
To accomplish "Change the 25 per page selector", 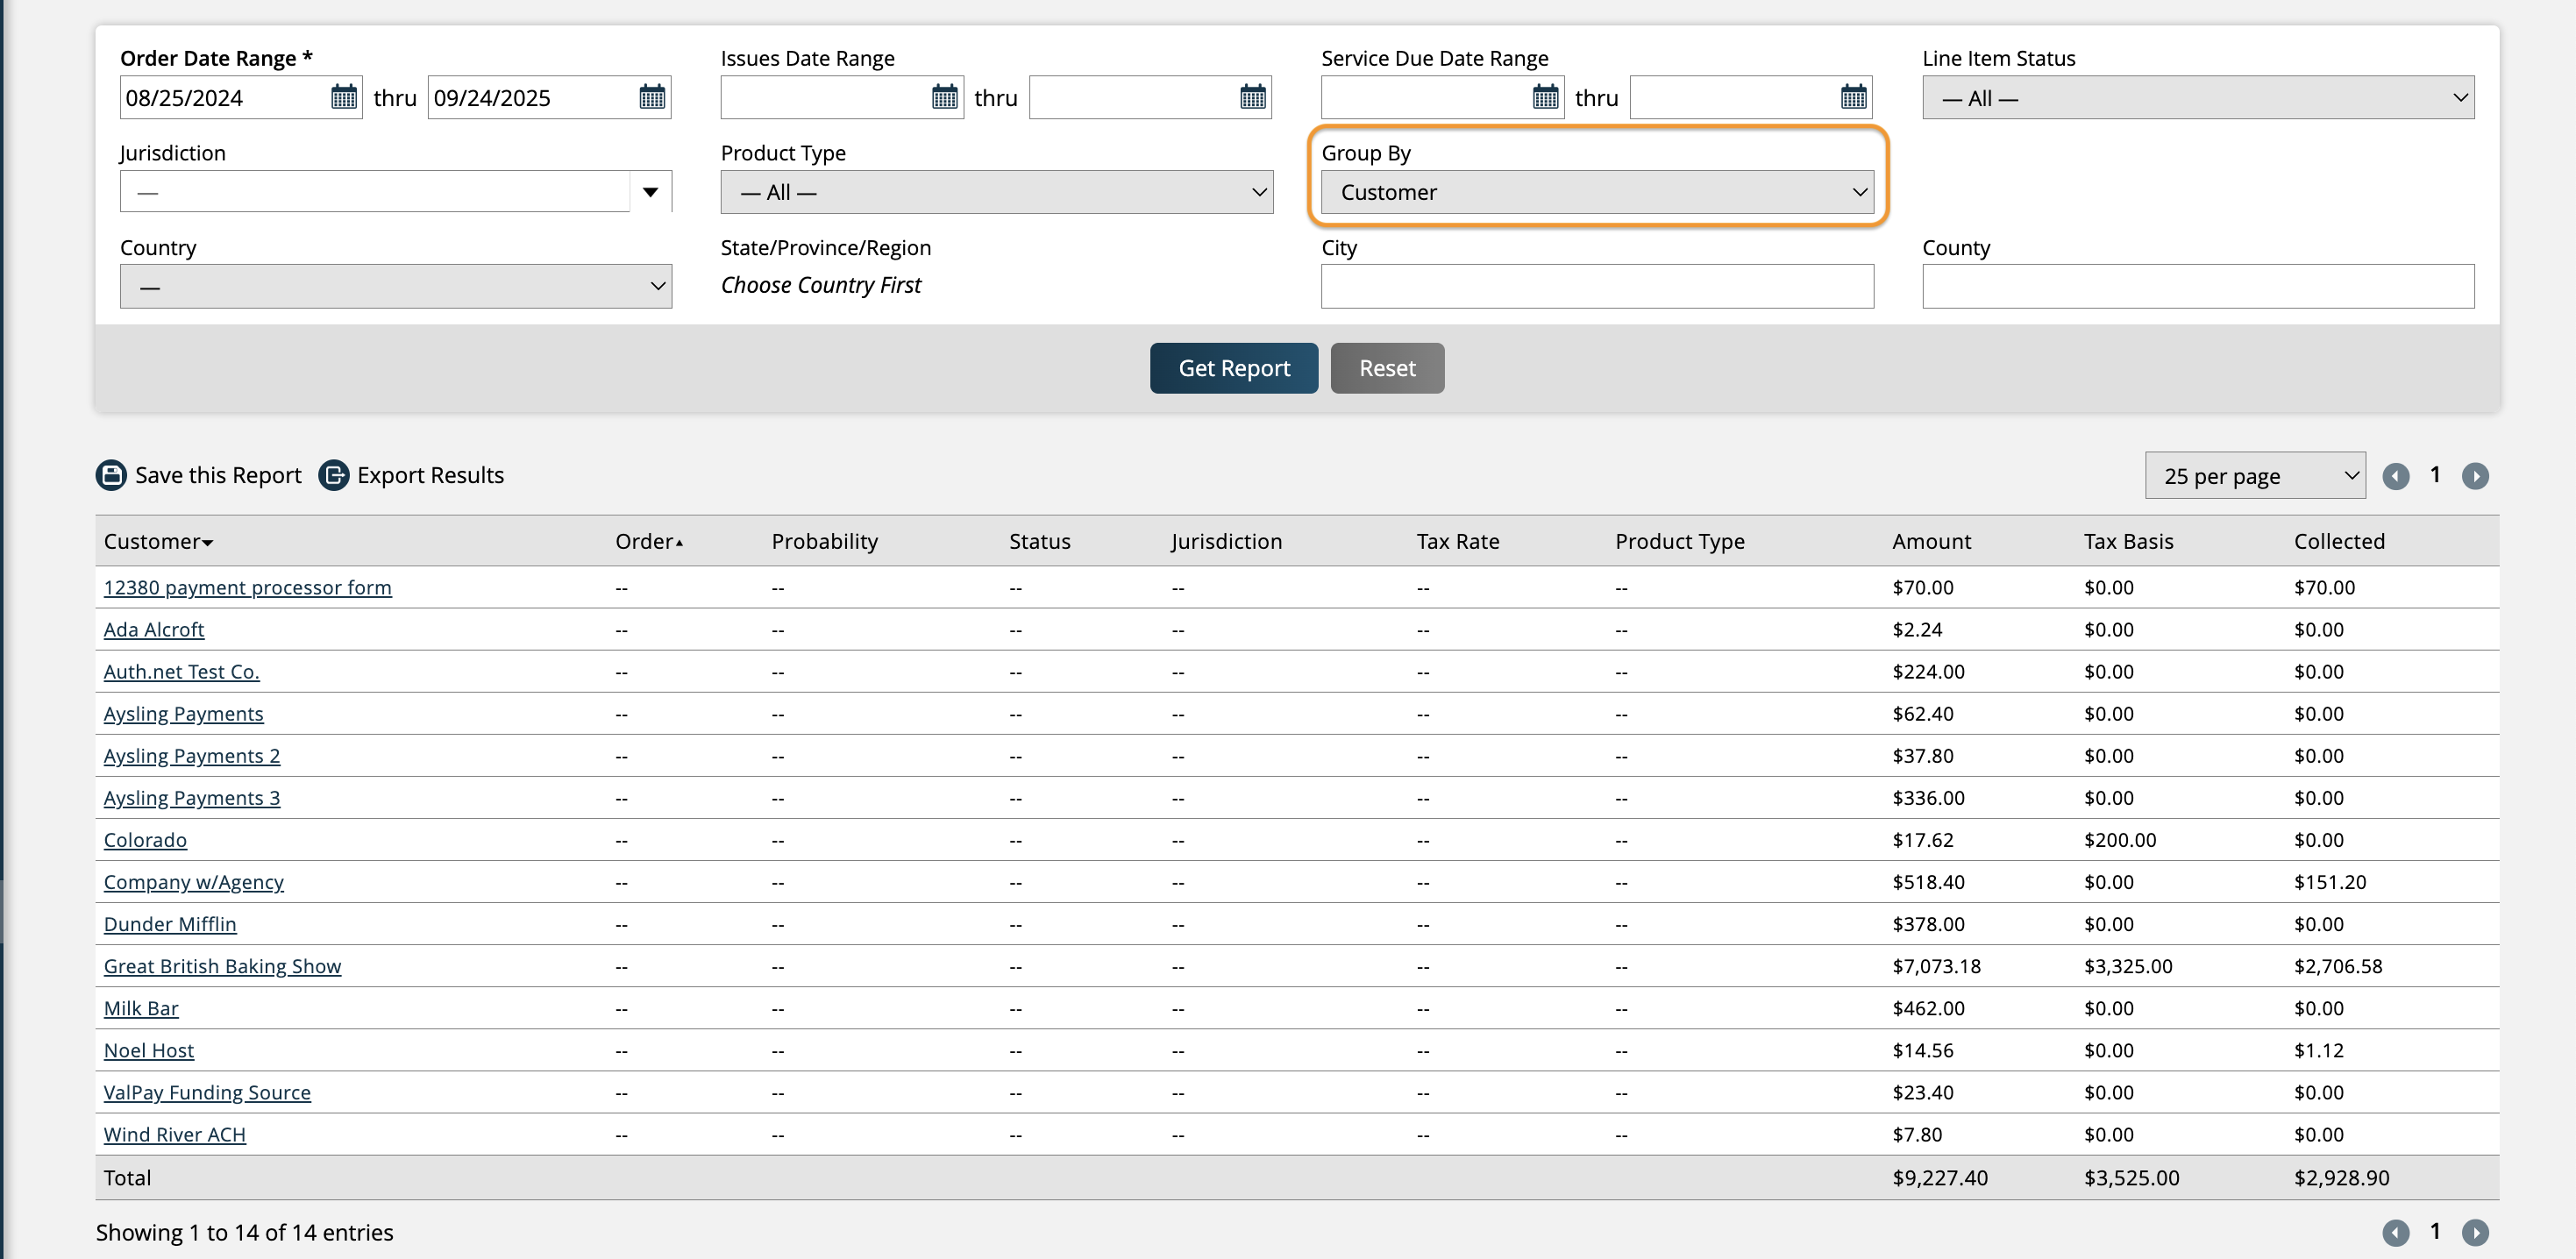I will click(x=2254, y=476).
